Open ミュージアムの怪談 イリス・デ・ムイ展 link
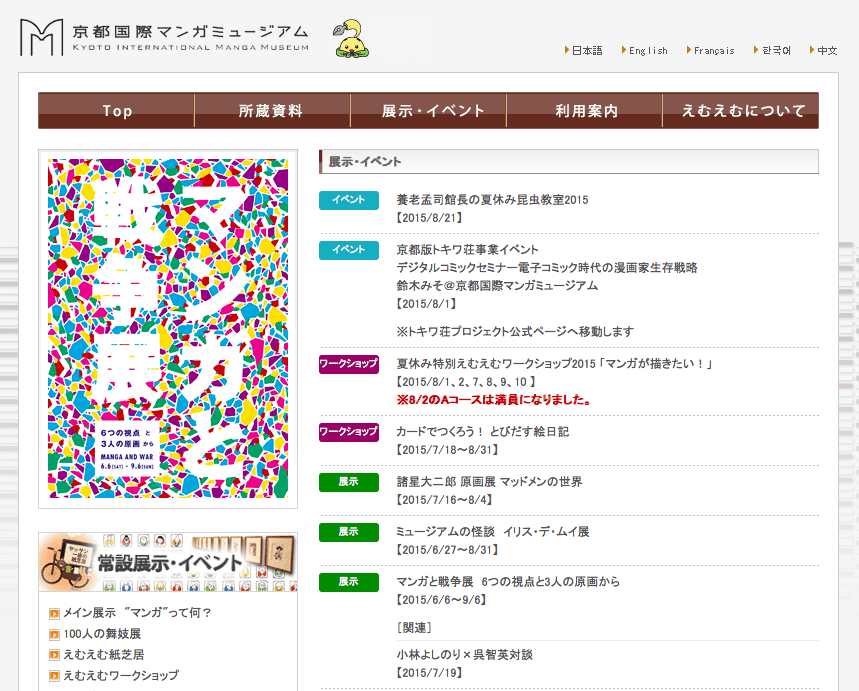Image resolution: width=859 pixels, height=691 pixels. click(x=493, y=532)
